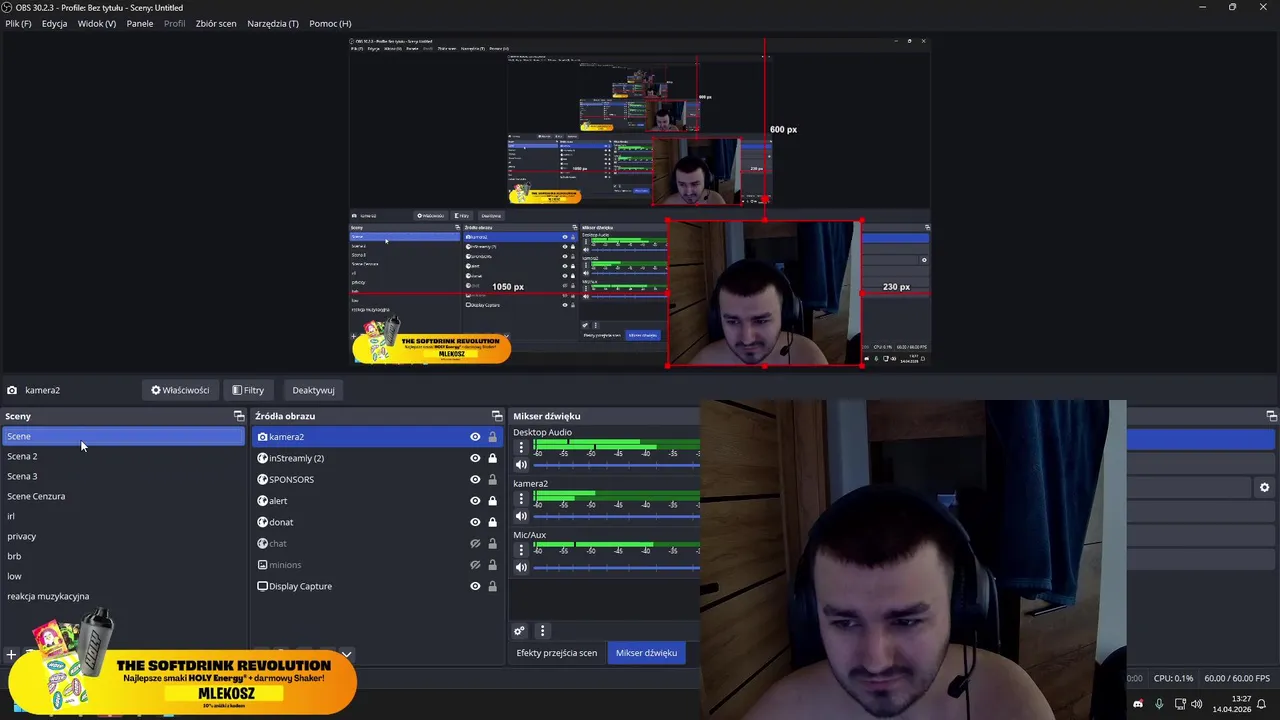Open the Desktop Audio three-dot menu

coord(521,447)
